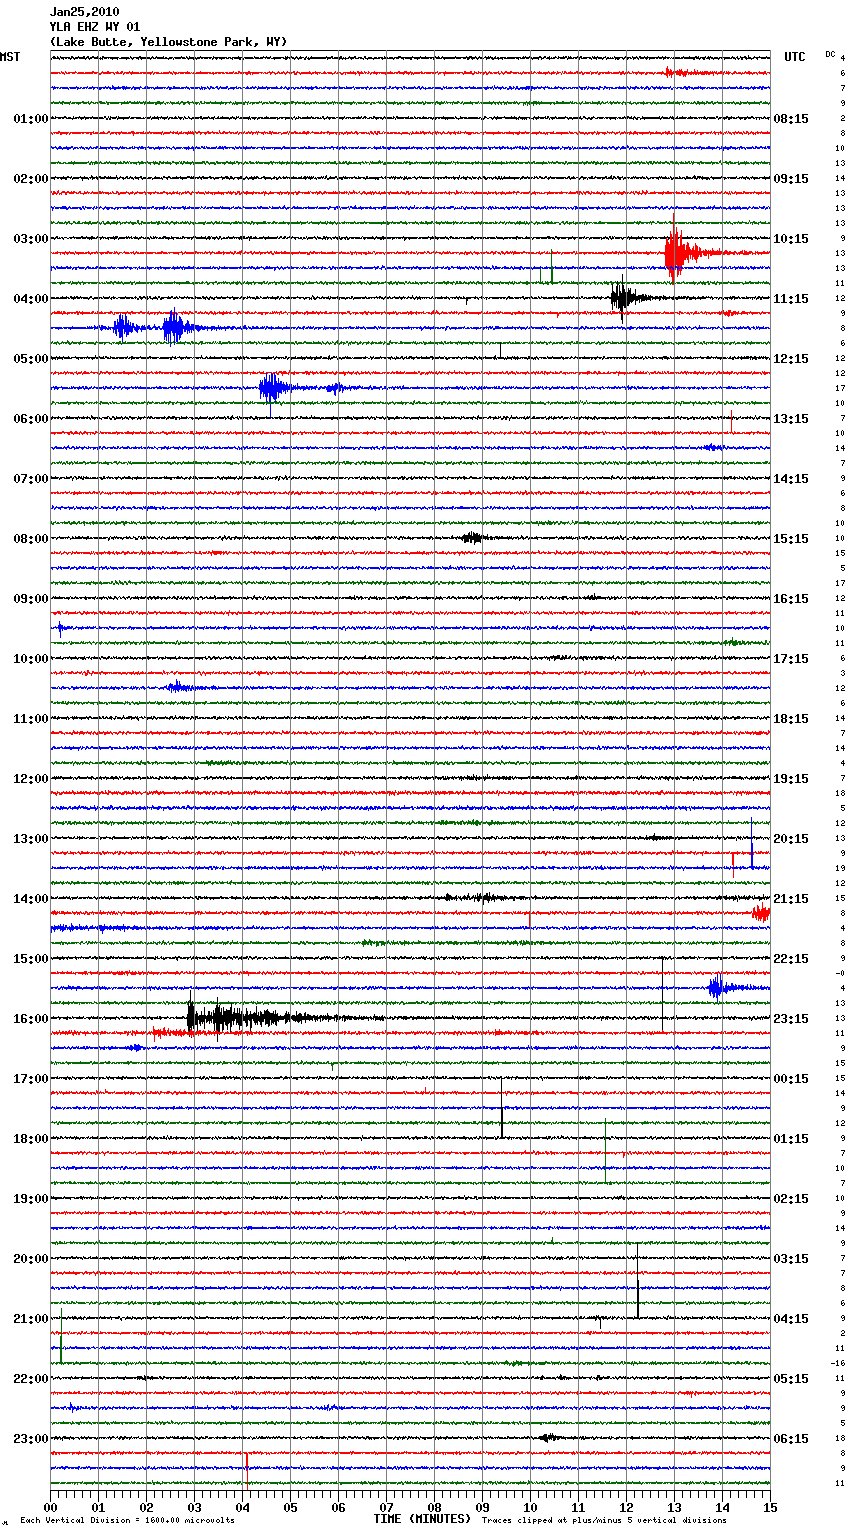Image resolution: width=850 pixels, height=1534 pixels.
Task: Click the TIME (MINUTES) axis title
Action: click(x=422, y=1519)
